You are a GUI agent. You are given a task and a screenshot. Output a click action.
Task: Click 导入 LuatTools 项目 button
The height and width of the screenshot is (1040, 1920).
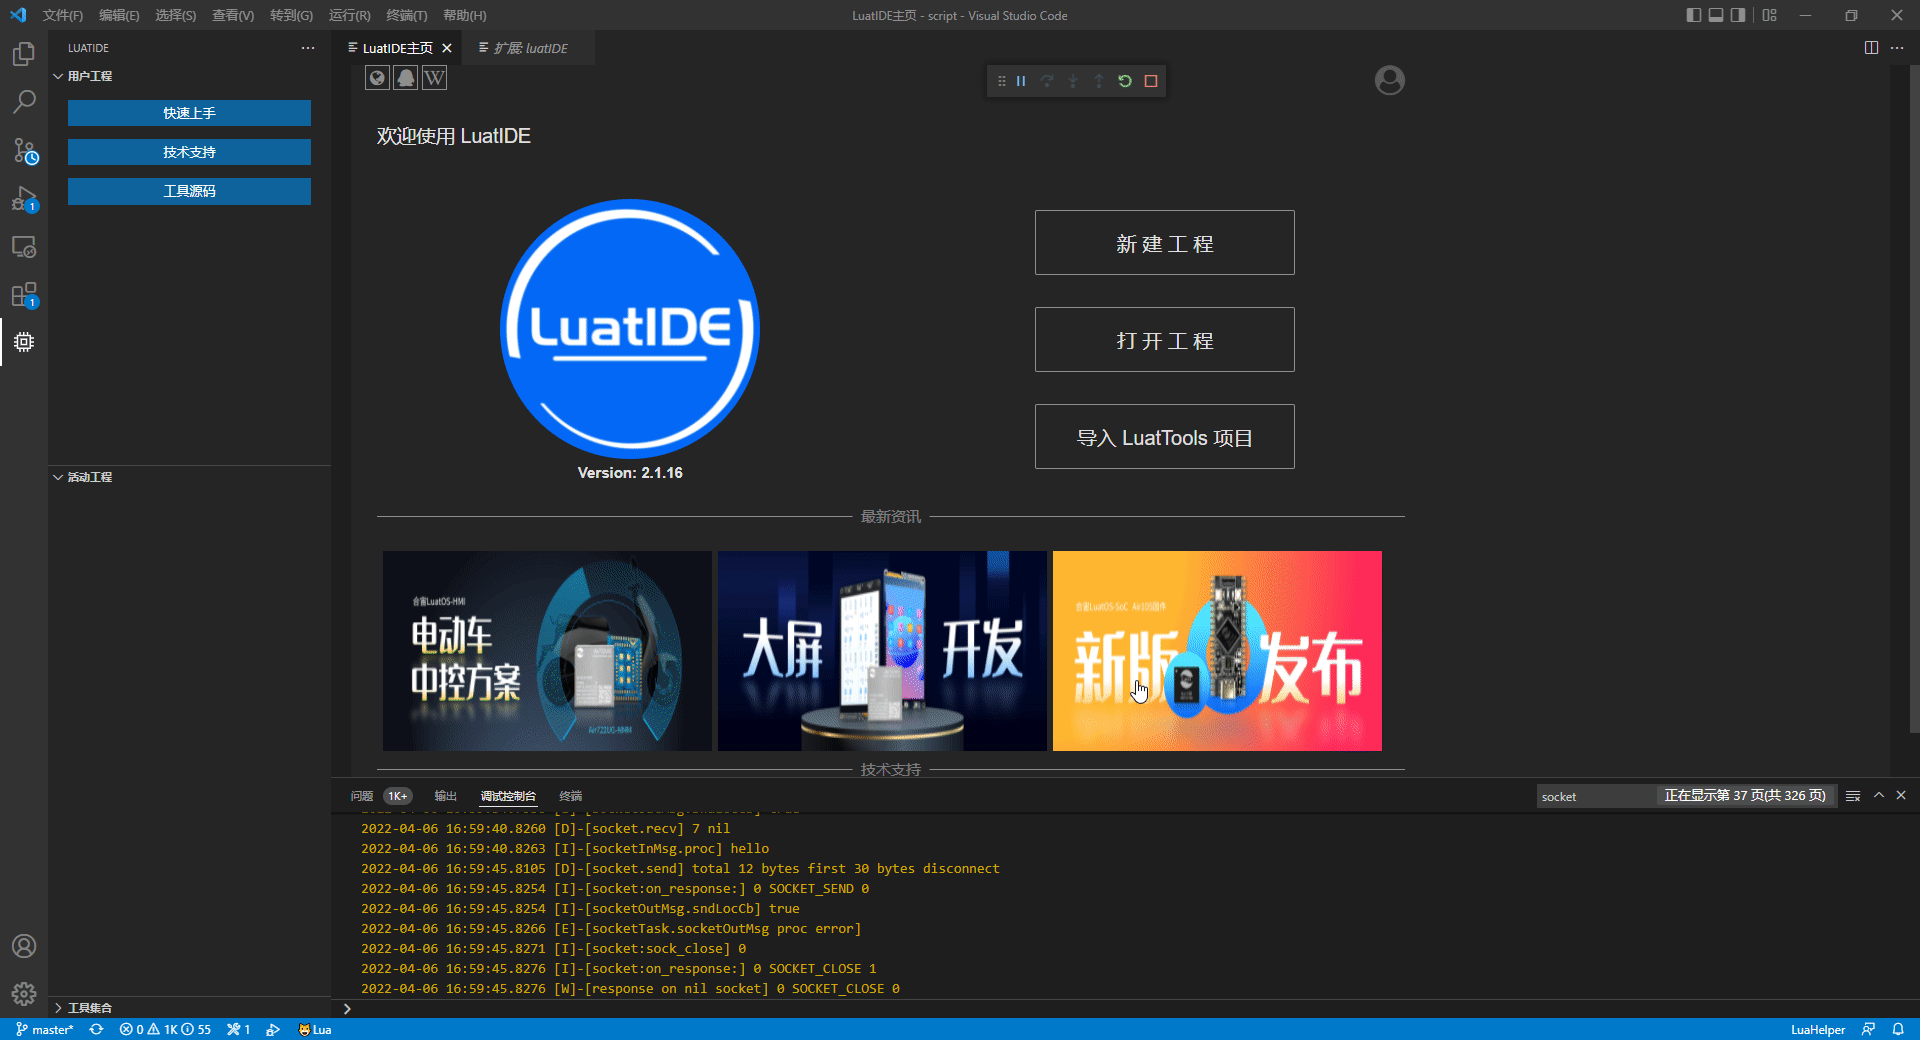pyautogui.click(x=1165, y=437)
